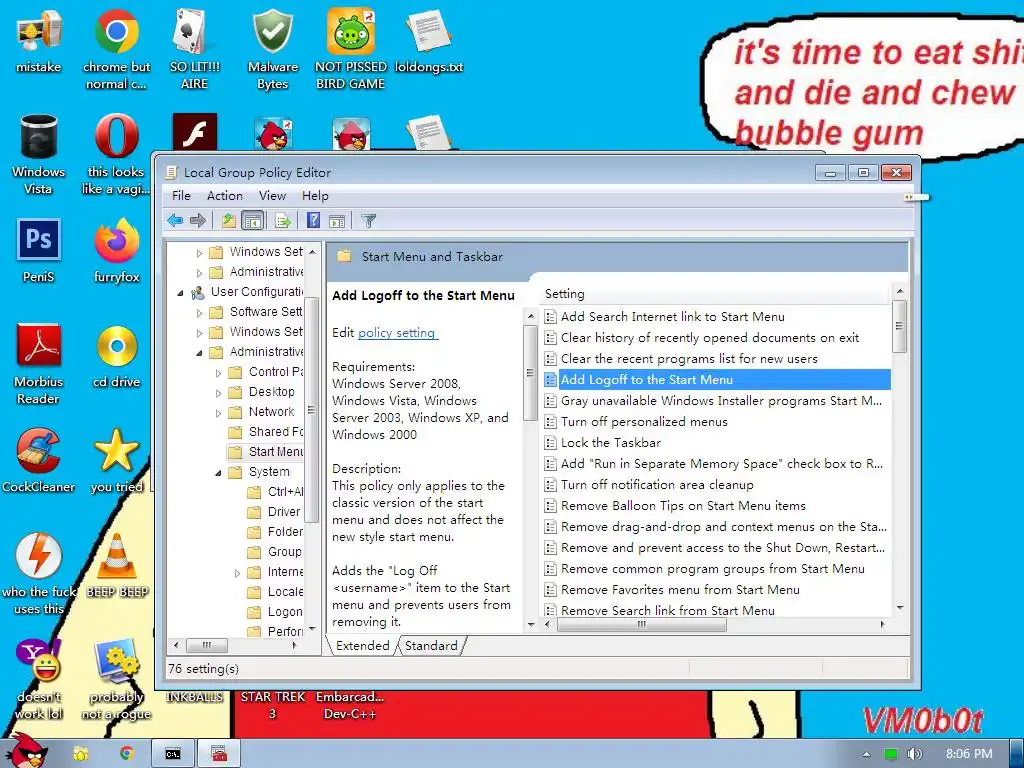This screenshot has width=1024, height=768.
Task: Open NOT PISSED BIRD GAME desktop icon
Action: 351,49
